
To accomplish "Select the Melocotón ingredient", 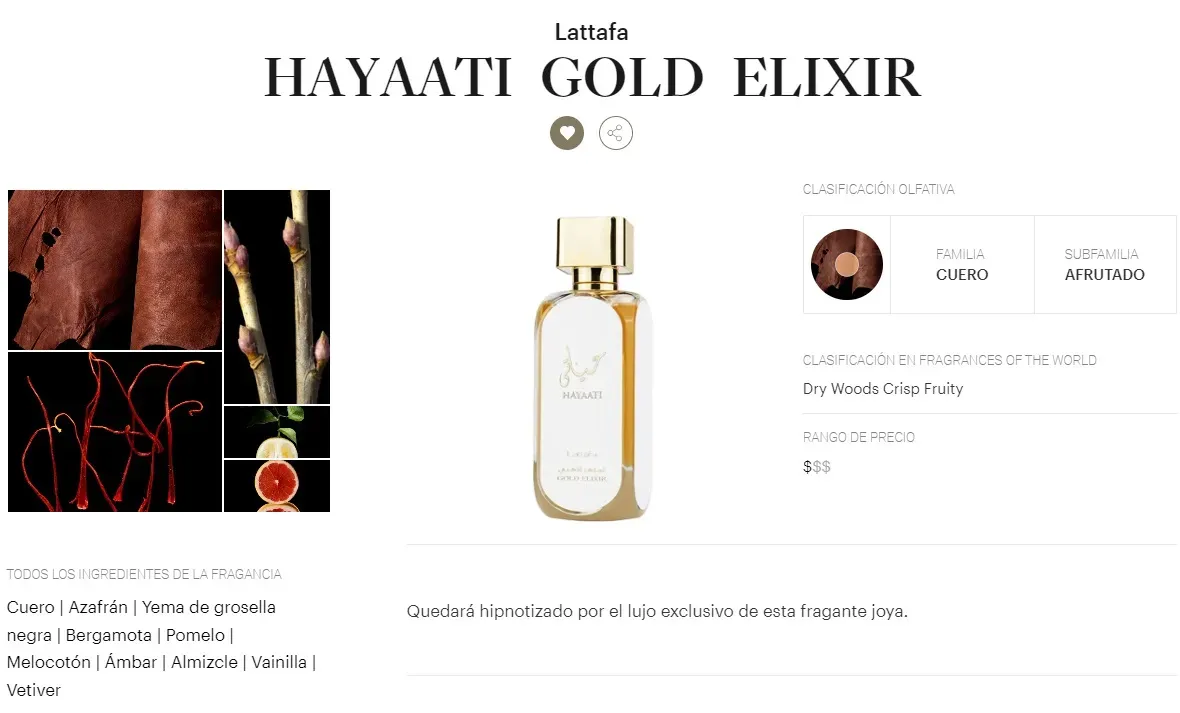I will point(49,663).
